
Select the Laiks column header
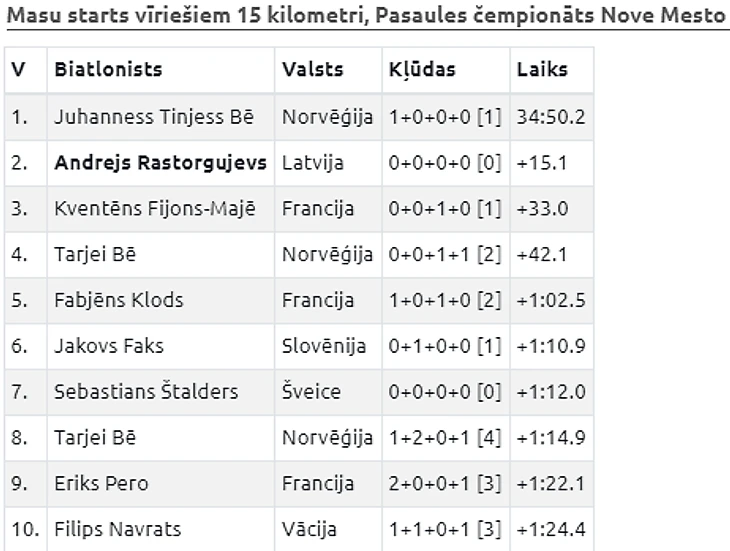[542, 70]
